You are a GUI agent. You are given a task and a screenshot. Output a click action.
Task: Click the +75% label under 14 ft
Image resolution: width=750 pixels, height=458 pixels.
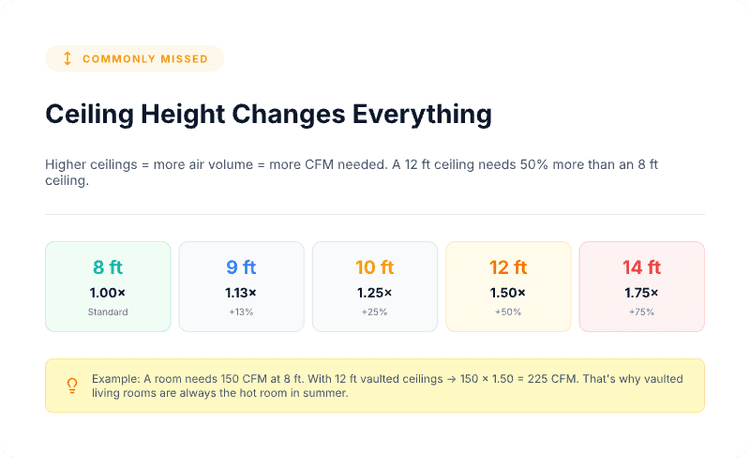(641, 312)
